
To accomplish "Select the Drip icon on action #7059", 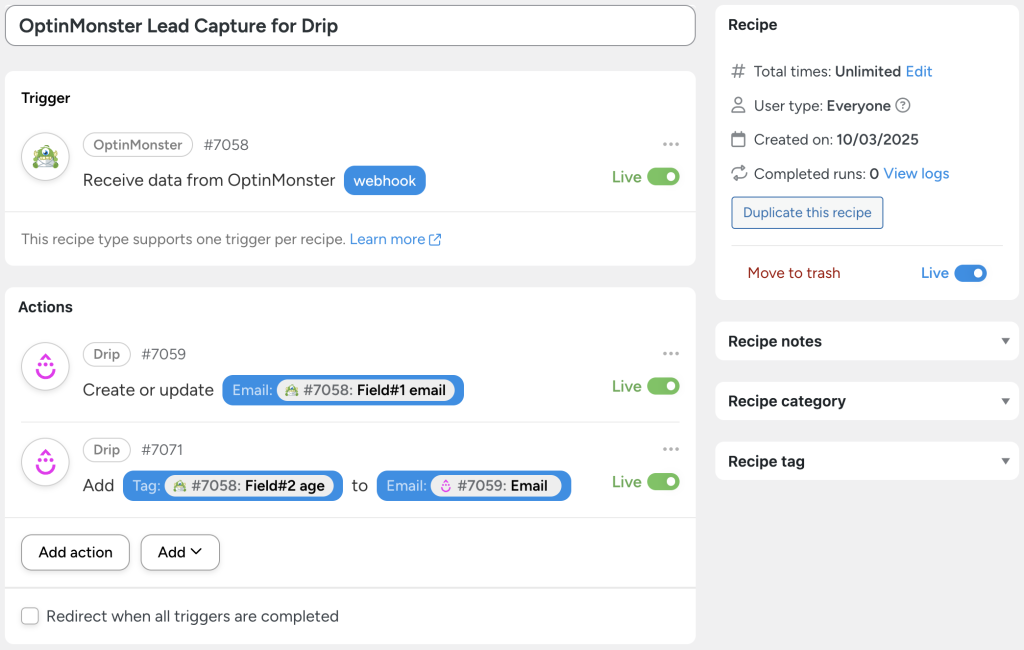I will point(44,366).
